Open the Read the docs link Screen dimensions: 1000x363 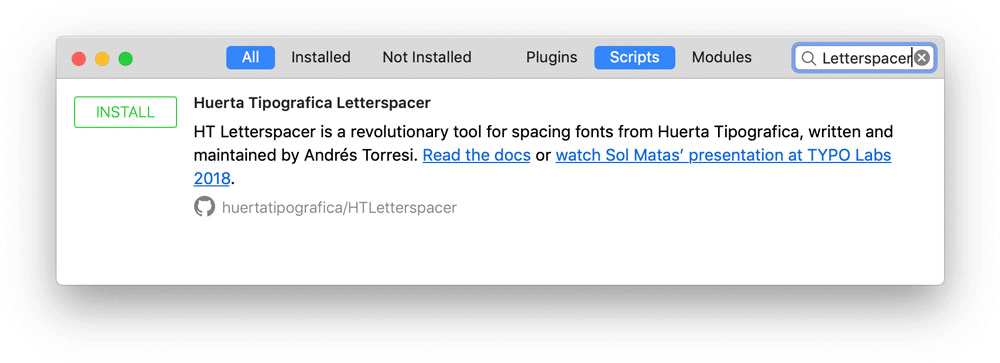coord(476,155)
